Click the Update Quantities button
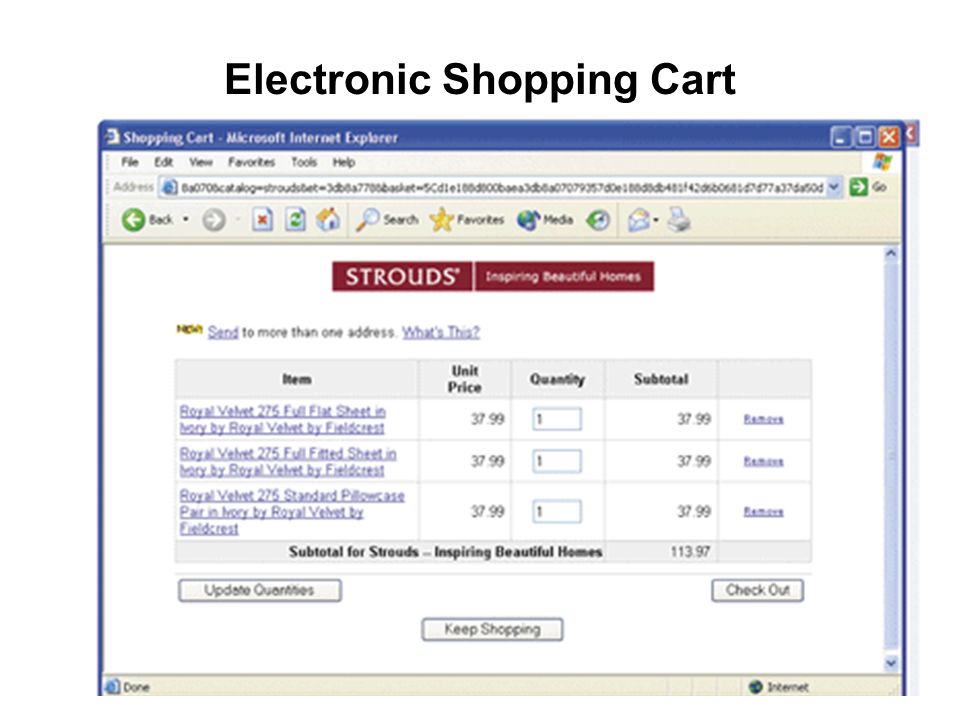Image resolution: width=960 pixels, height=720 pixels. click(x=260, y=590)
